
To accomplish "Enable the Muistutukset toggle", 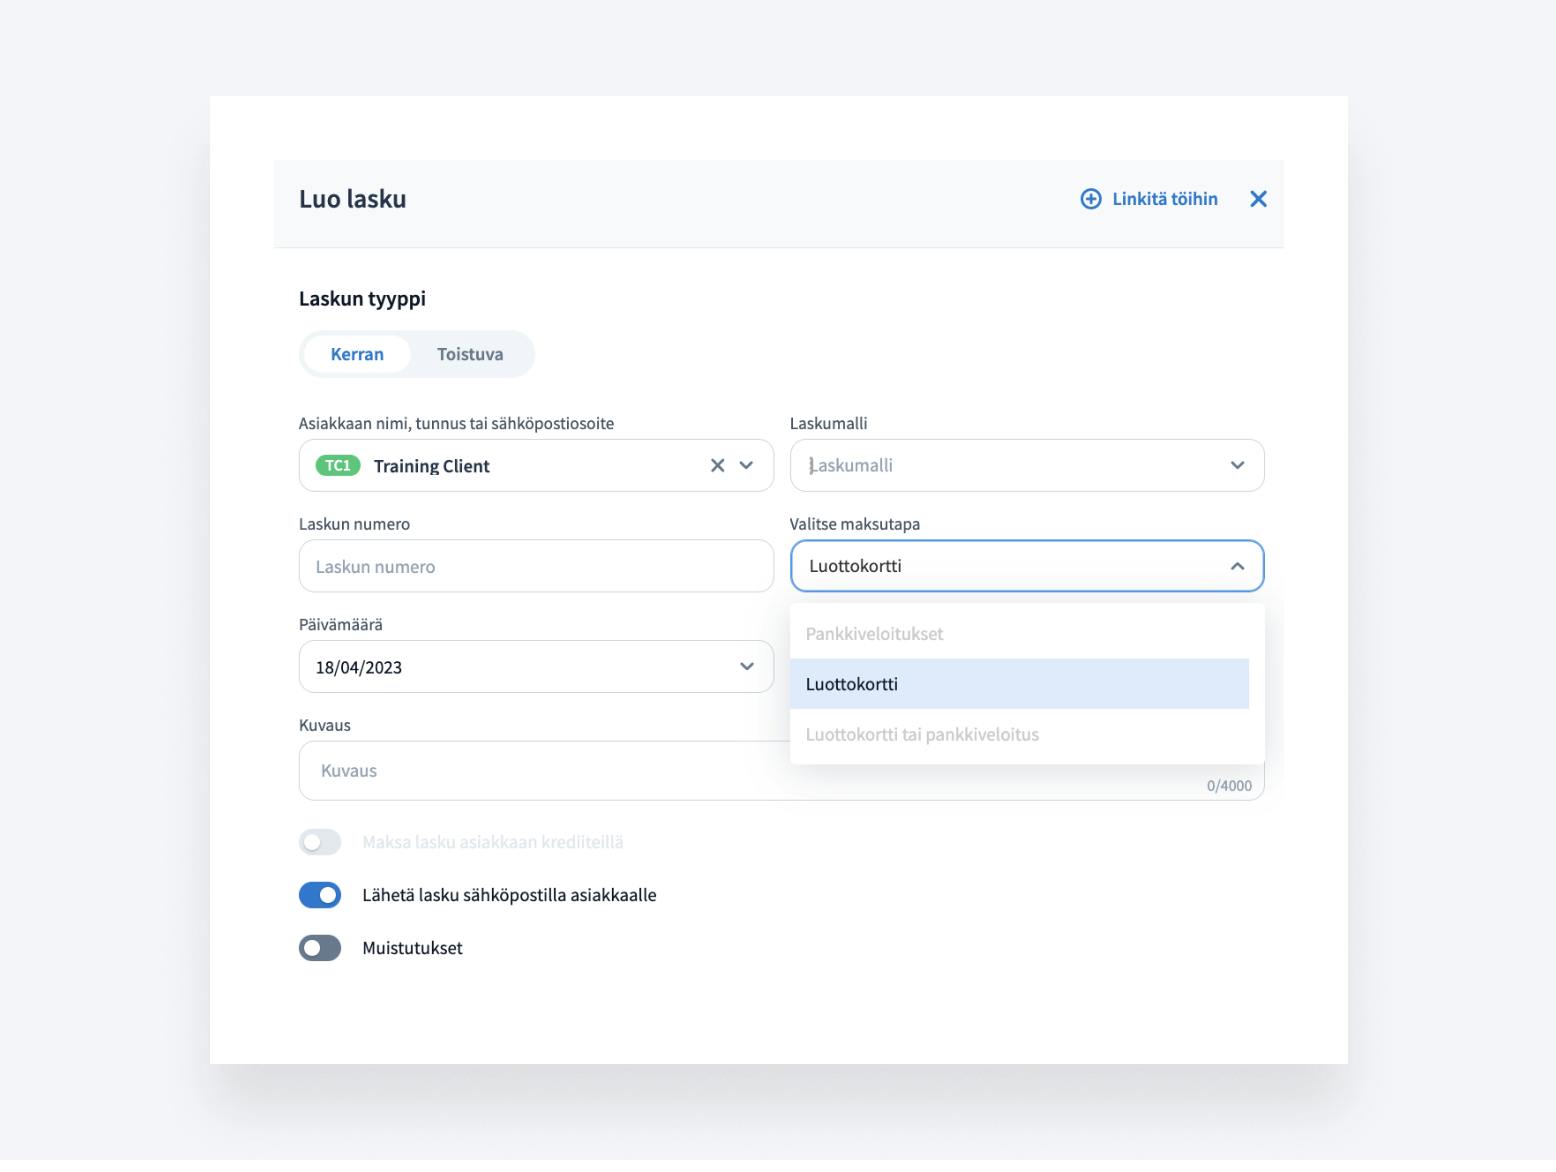I will tap(320, 948).
